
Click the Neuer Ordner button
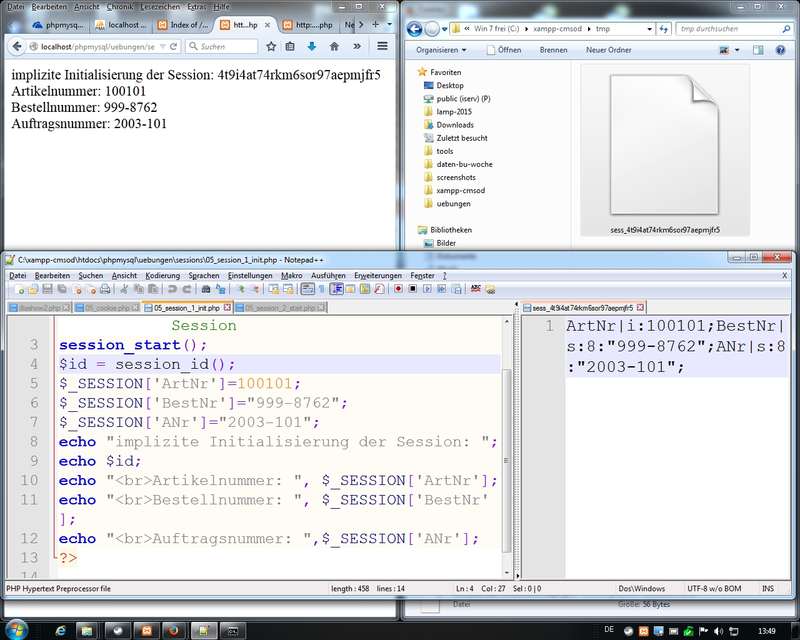(608, 50)
